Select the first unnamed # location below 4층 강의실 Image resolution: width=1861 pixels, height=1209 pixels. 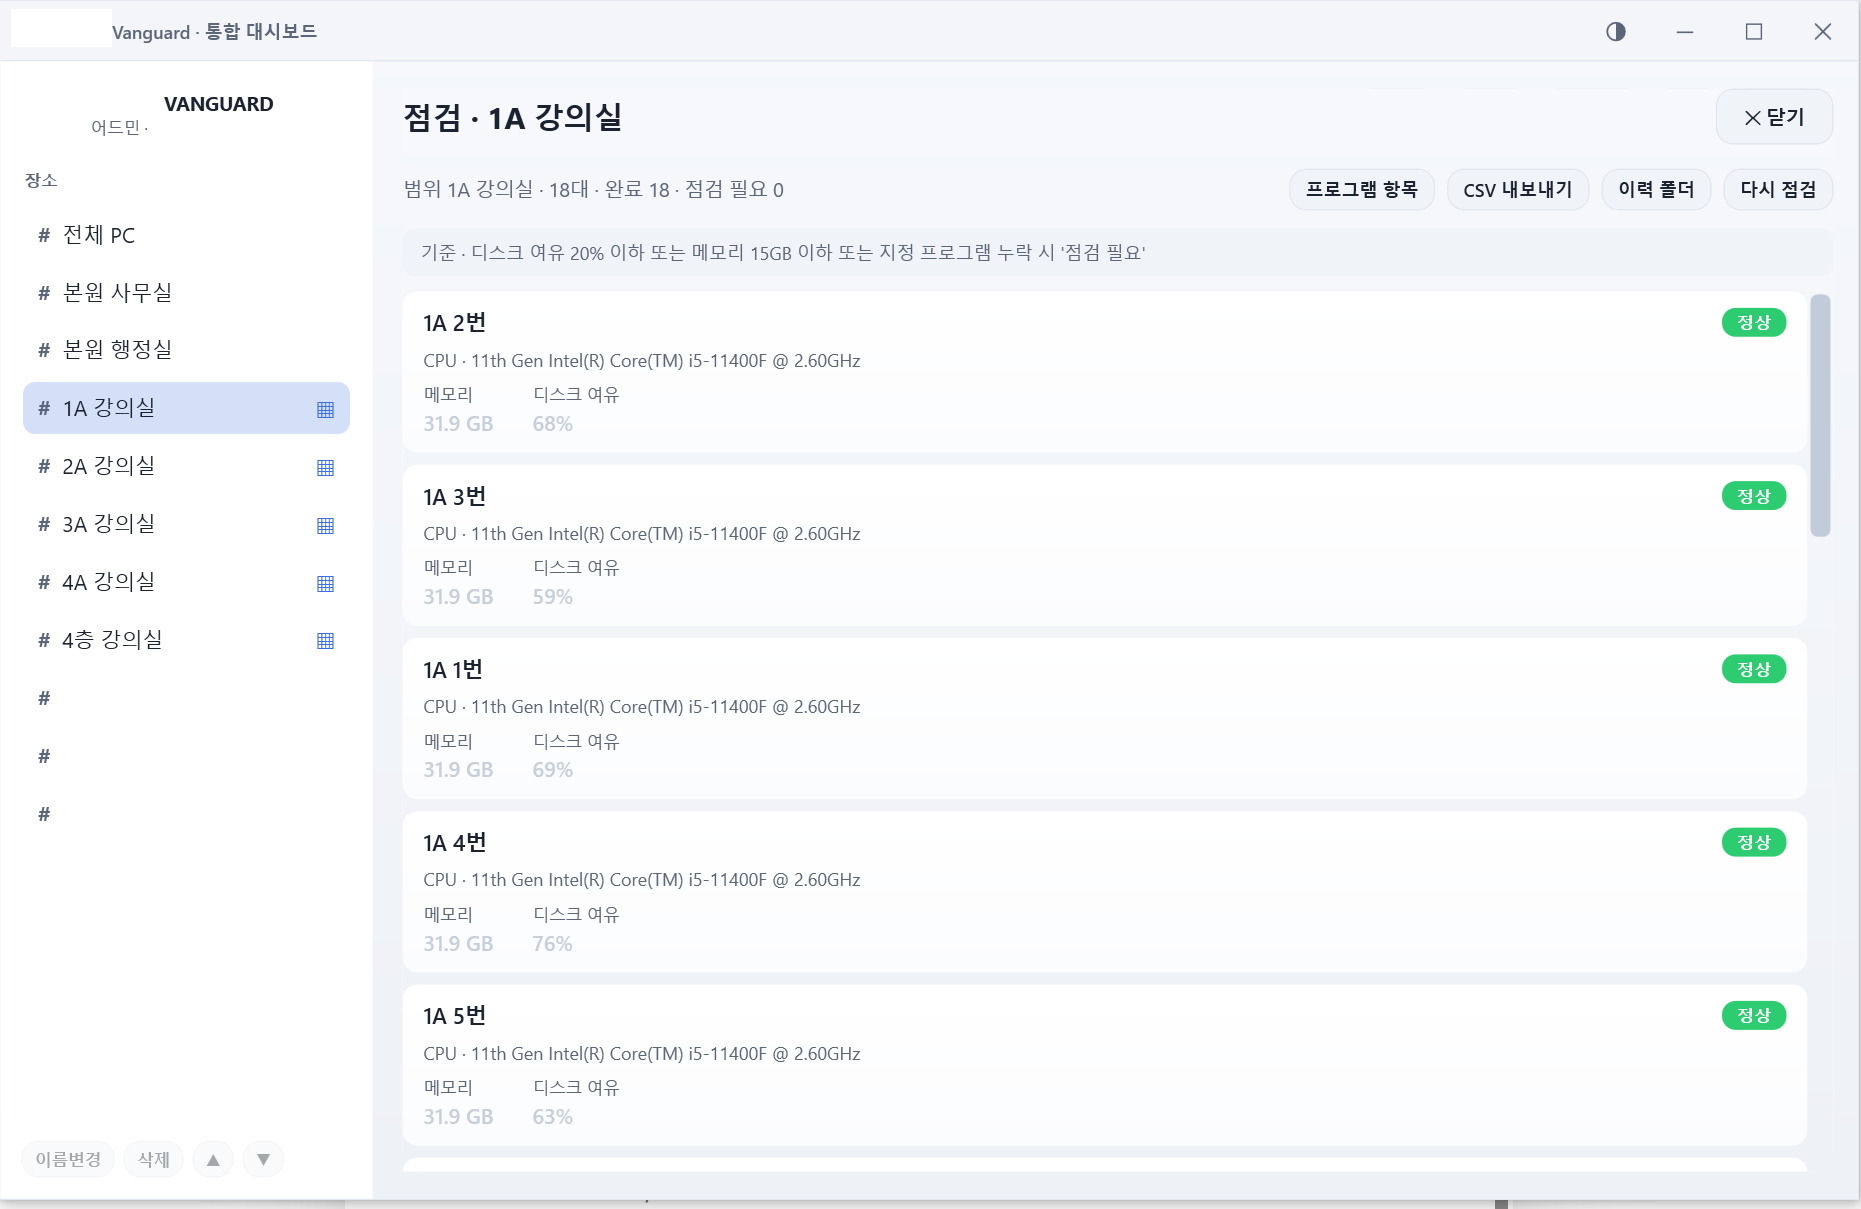pos(186,698)
